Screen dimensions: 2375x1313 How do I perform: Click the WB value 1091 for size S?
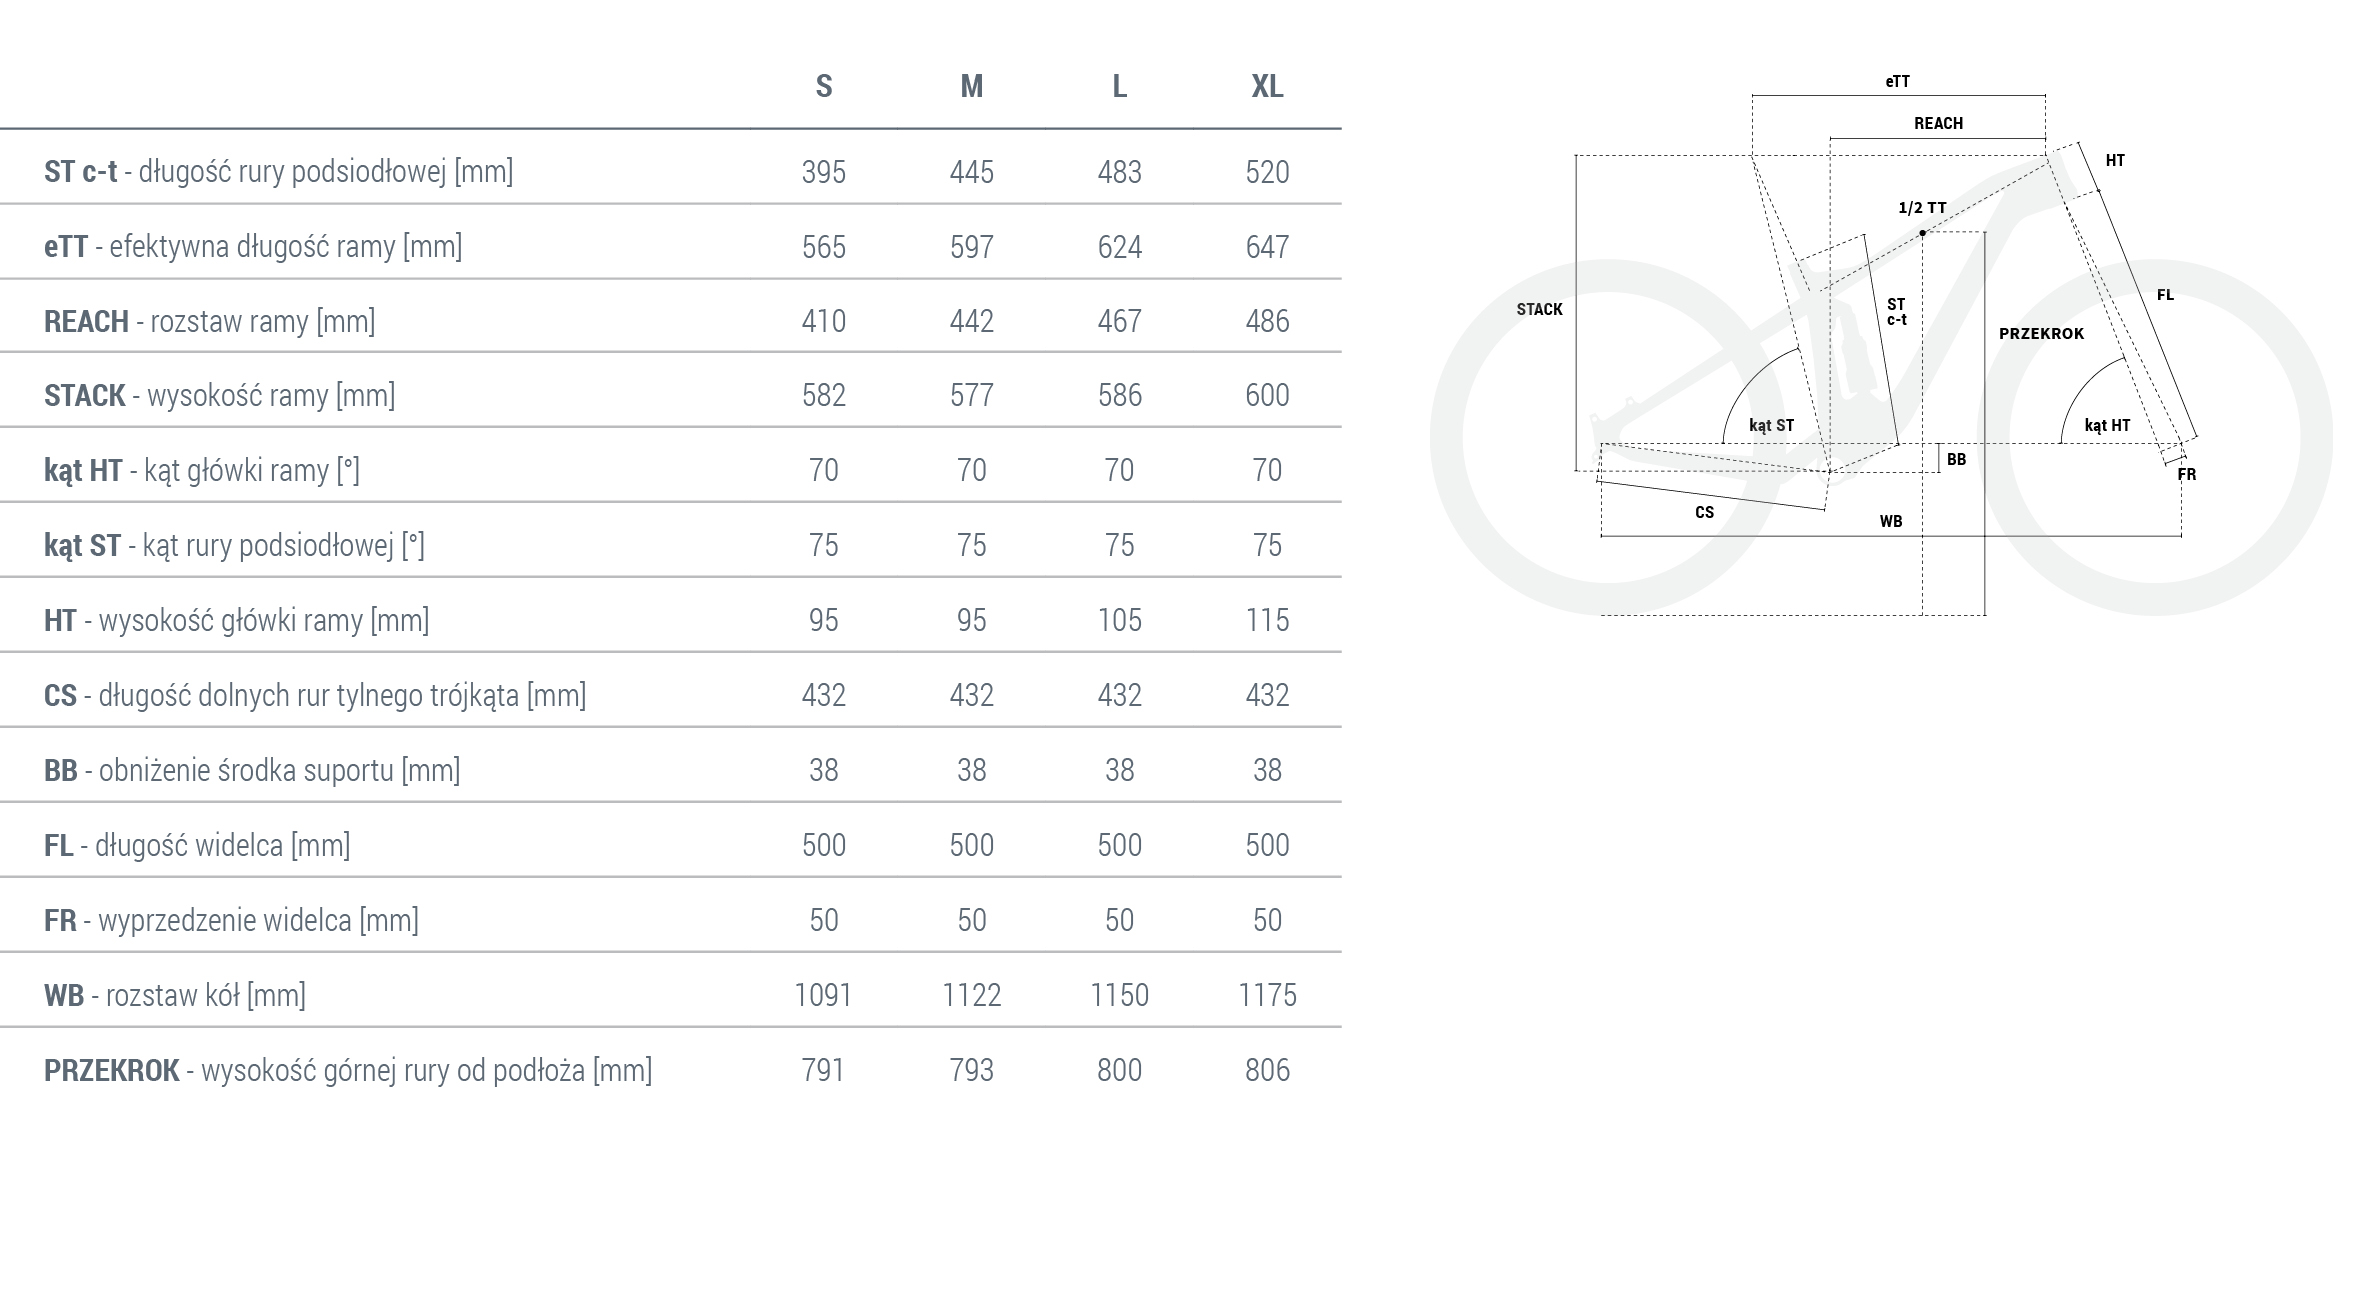tap(823, 995)
